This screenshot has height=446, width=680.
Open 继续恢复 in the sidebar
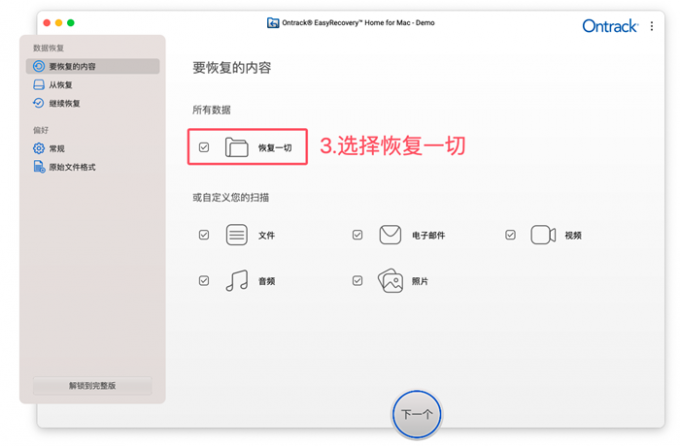(x=92, y=103)
